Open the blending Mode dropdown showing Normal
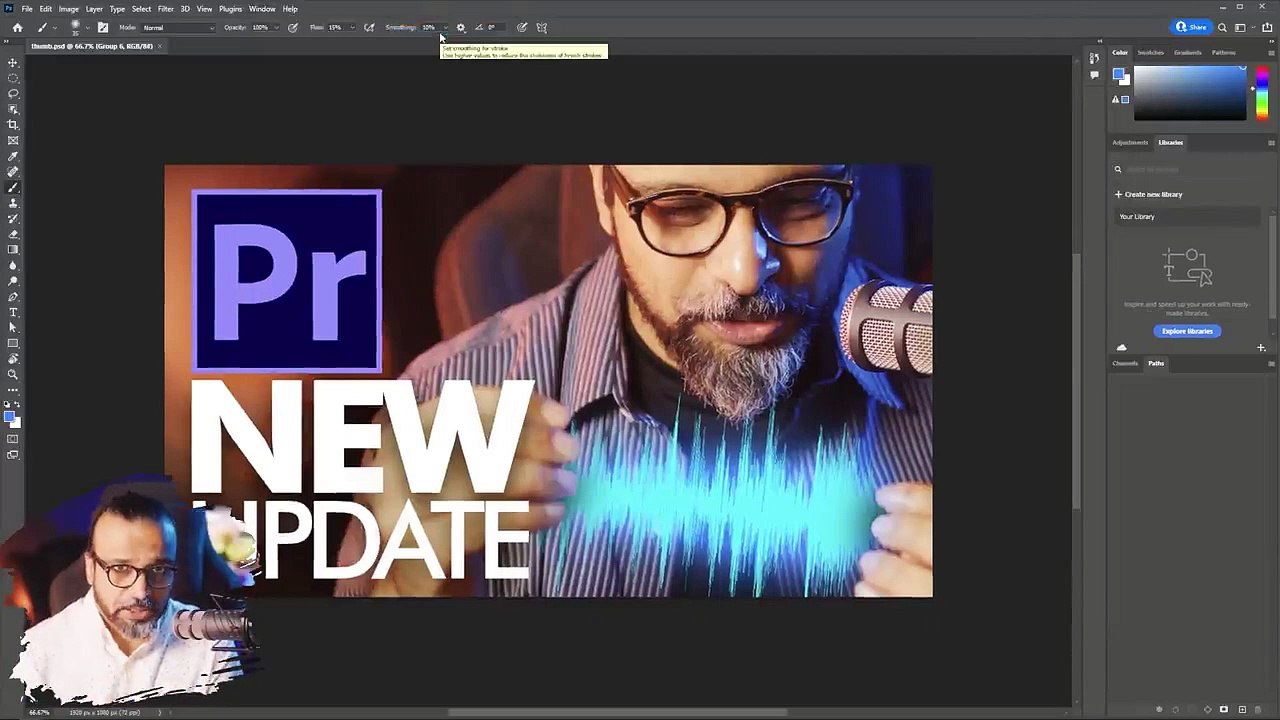This screenshot has width=1280, height=720. tap(178, 27)
